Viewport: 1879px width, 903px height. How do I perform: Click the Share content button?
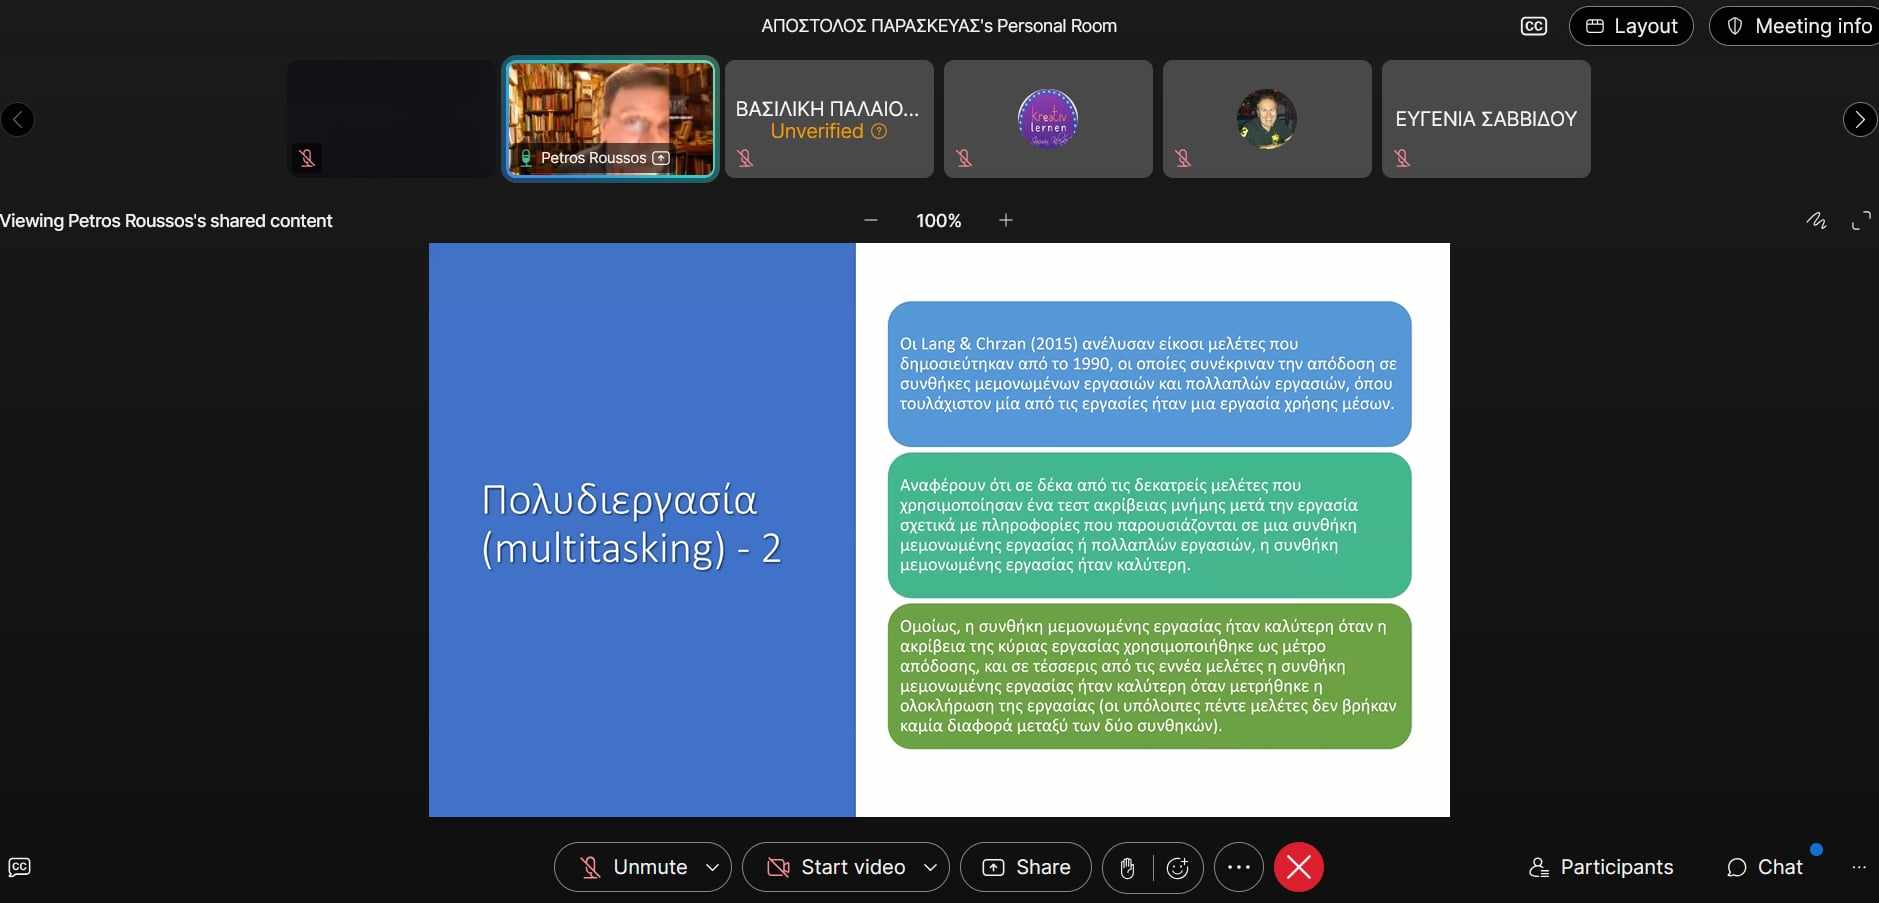pos(1026,867)
